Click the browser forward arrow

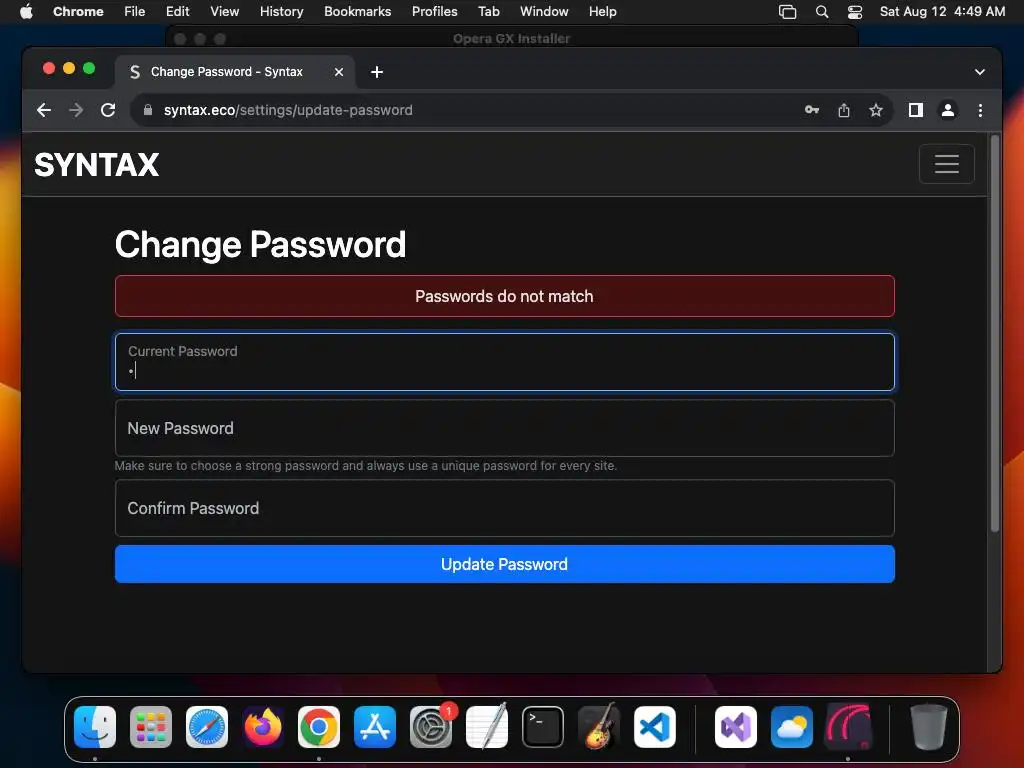(76, 110)
